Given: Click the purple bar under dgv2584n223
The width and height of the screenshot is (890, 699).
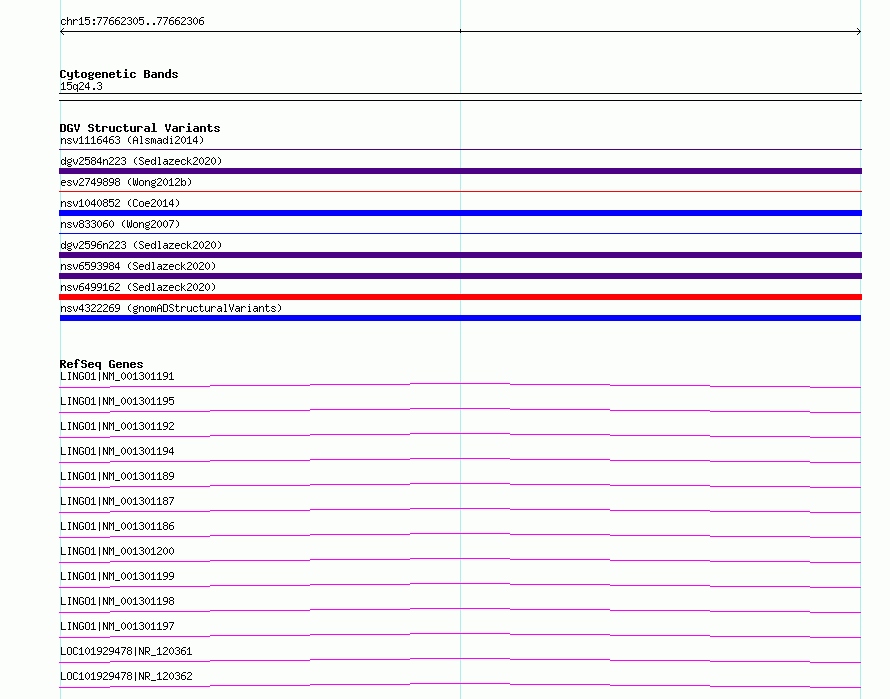Looking at the screenshot, I should pos(460,171).
